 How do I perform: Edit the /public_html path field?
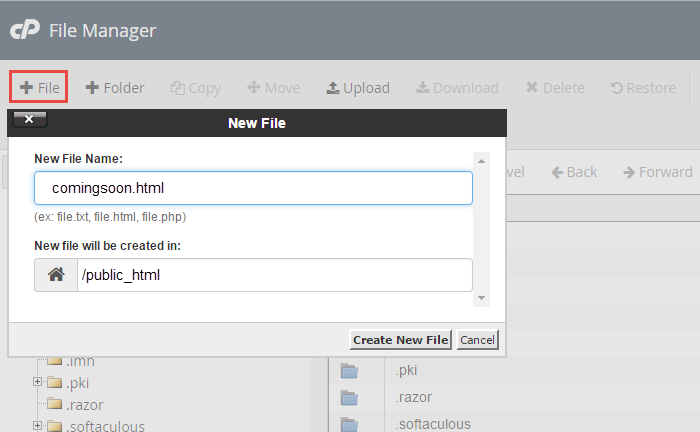pyautogui.click(x=274, y=275)
